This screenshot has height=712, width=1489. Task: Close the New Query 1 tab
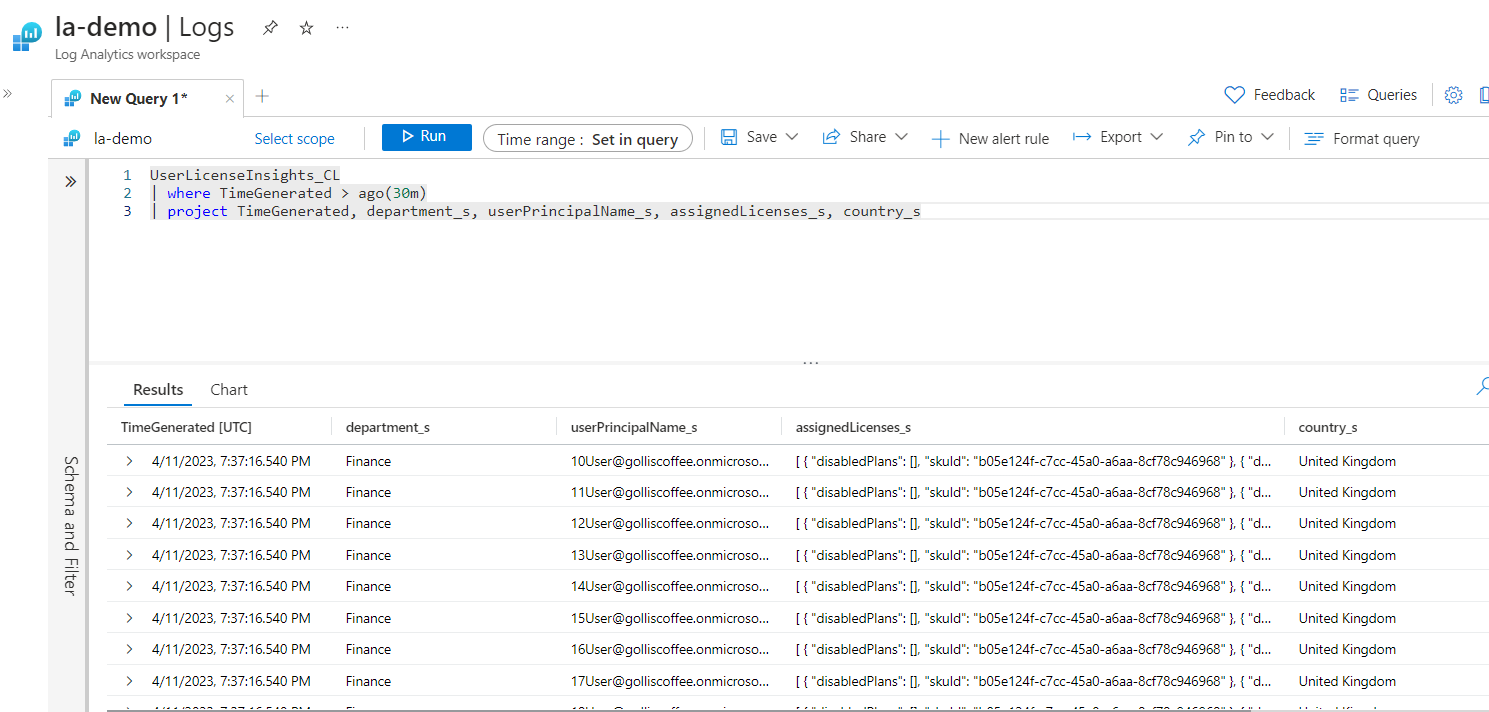coord(230,99)
